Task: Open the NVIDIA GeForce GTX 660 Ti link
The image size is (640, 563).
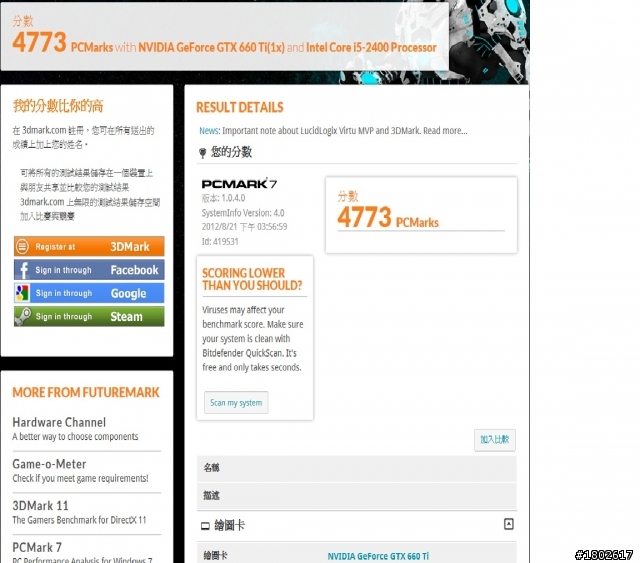Action: (x=378, y=556)
